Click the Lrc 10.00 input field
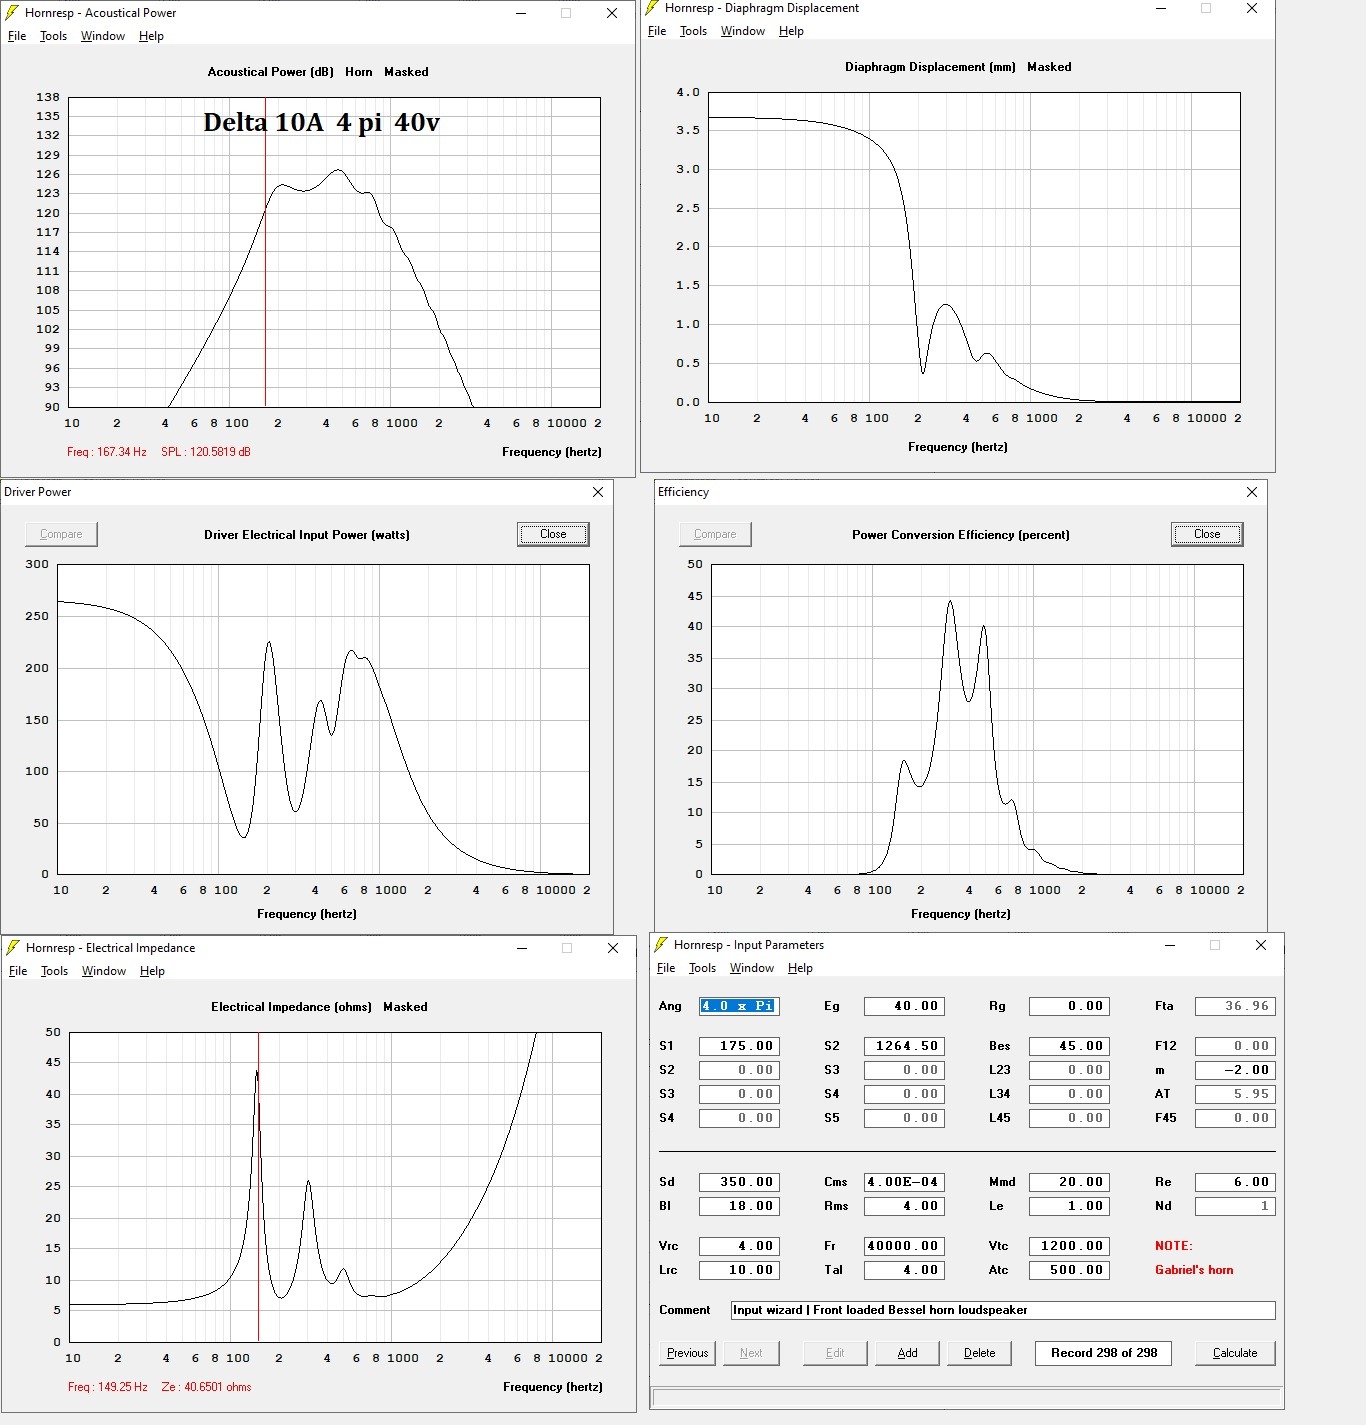This screenshot has width=1366, height=1425. click(739, 1270)
